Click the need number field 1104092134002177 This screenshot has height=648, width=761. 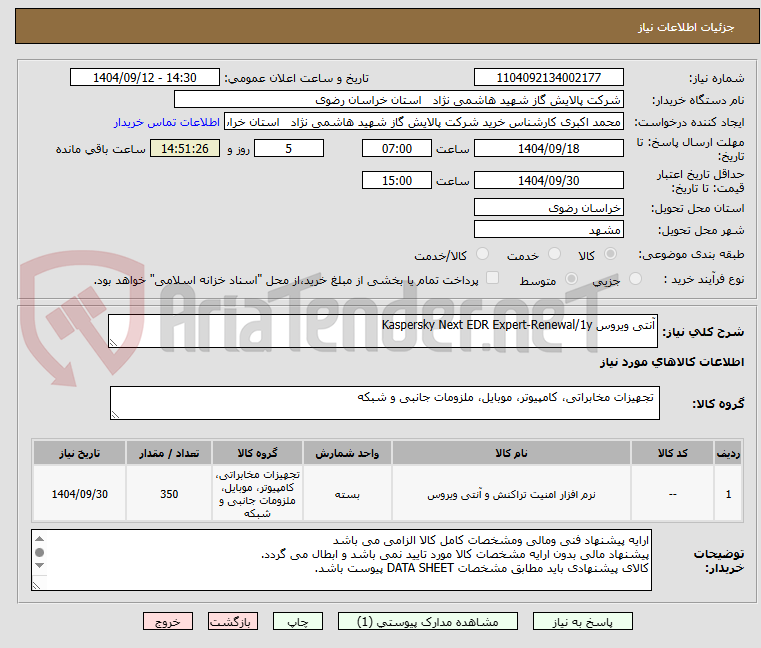[548, 78]
